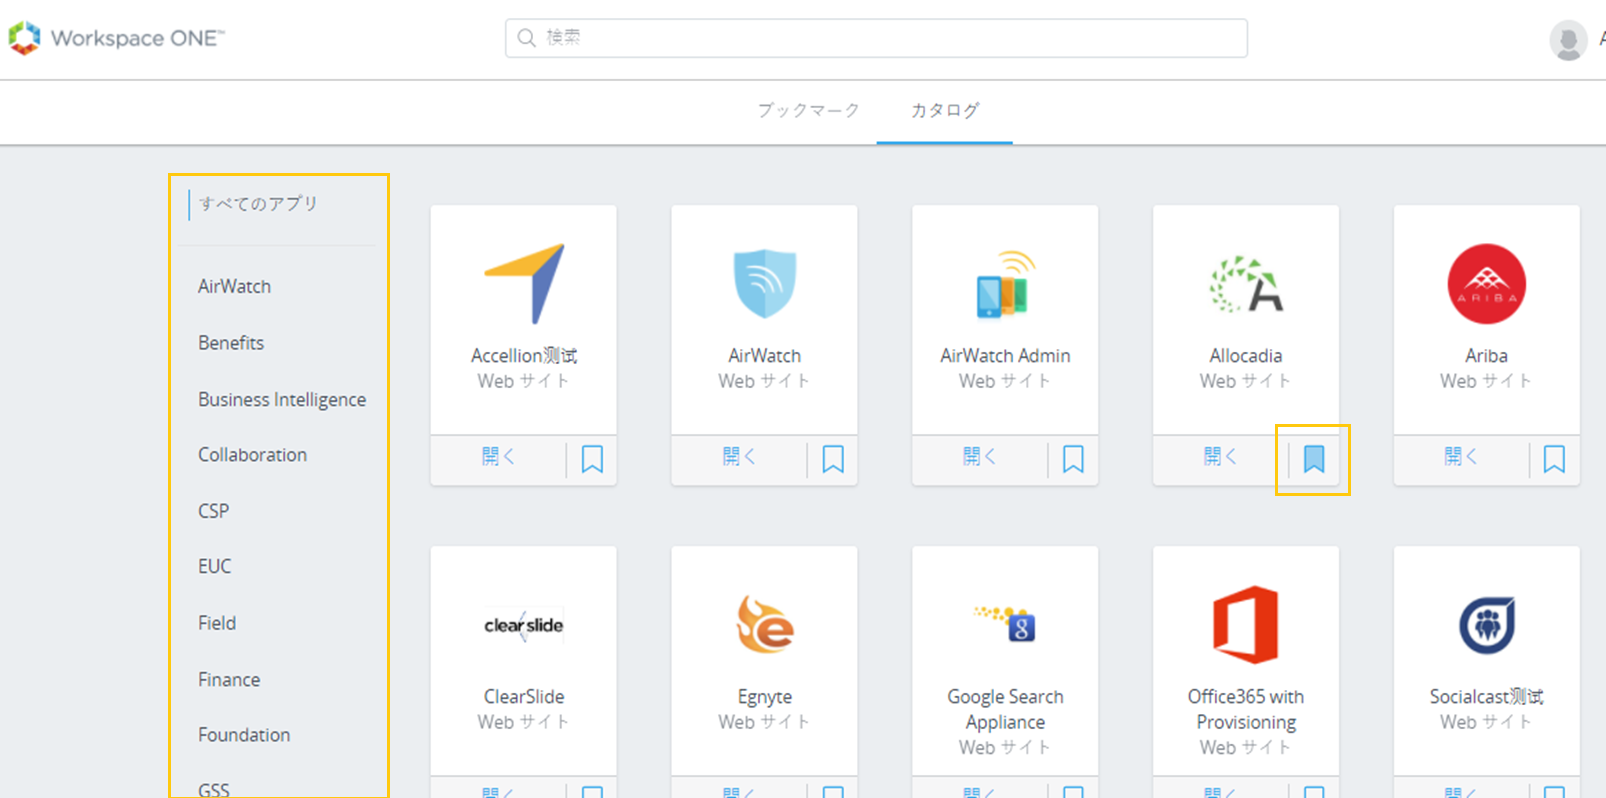Click the Allocadia app icon
The width and height of the screenshot is (1606, 798).
coord(1246,284)
